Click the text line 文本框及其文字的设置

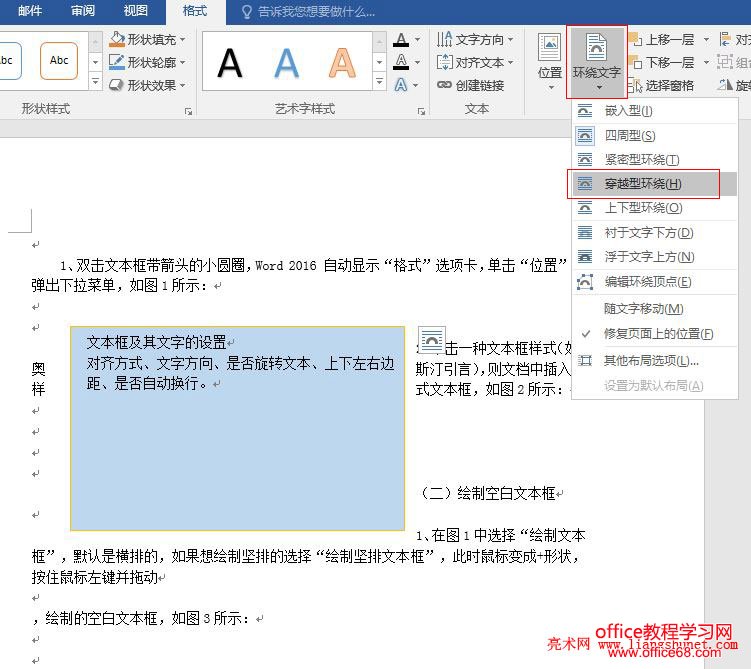pos(156,342)
